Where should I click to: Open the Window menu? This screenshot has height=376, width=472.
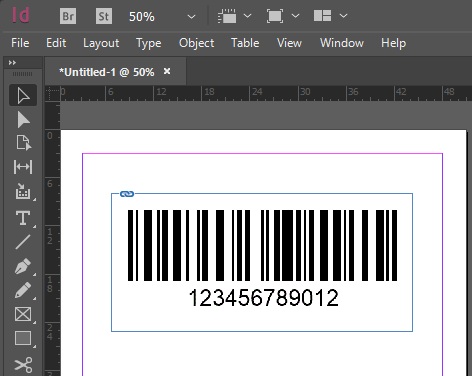click(x=342, y=43)
